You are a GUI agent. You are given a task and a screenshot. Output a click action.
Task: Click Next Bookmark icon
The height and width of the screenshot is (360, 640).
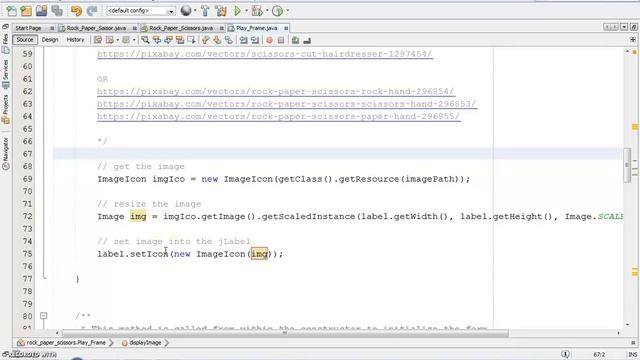click(217, 40)
